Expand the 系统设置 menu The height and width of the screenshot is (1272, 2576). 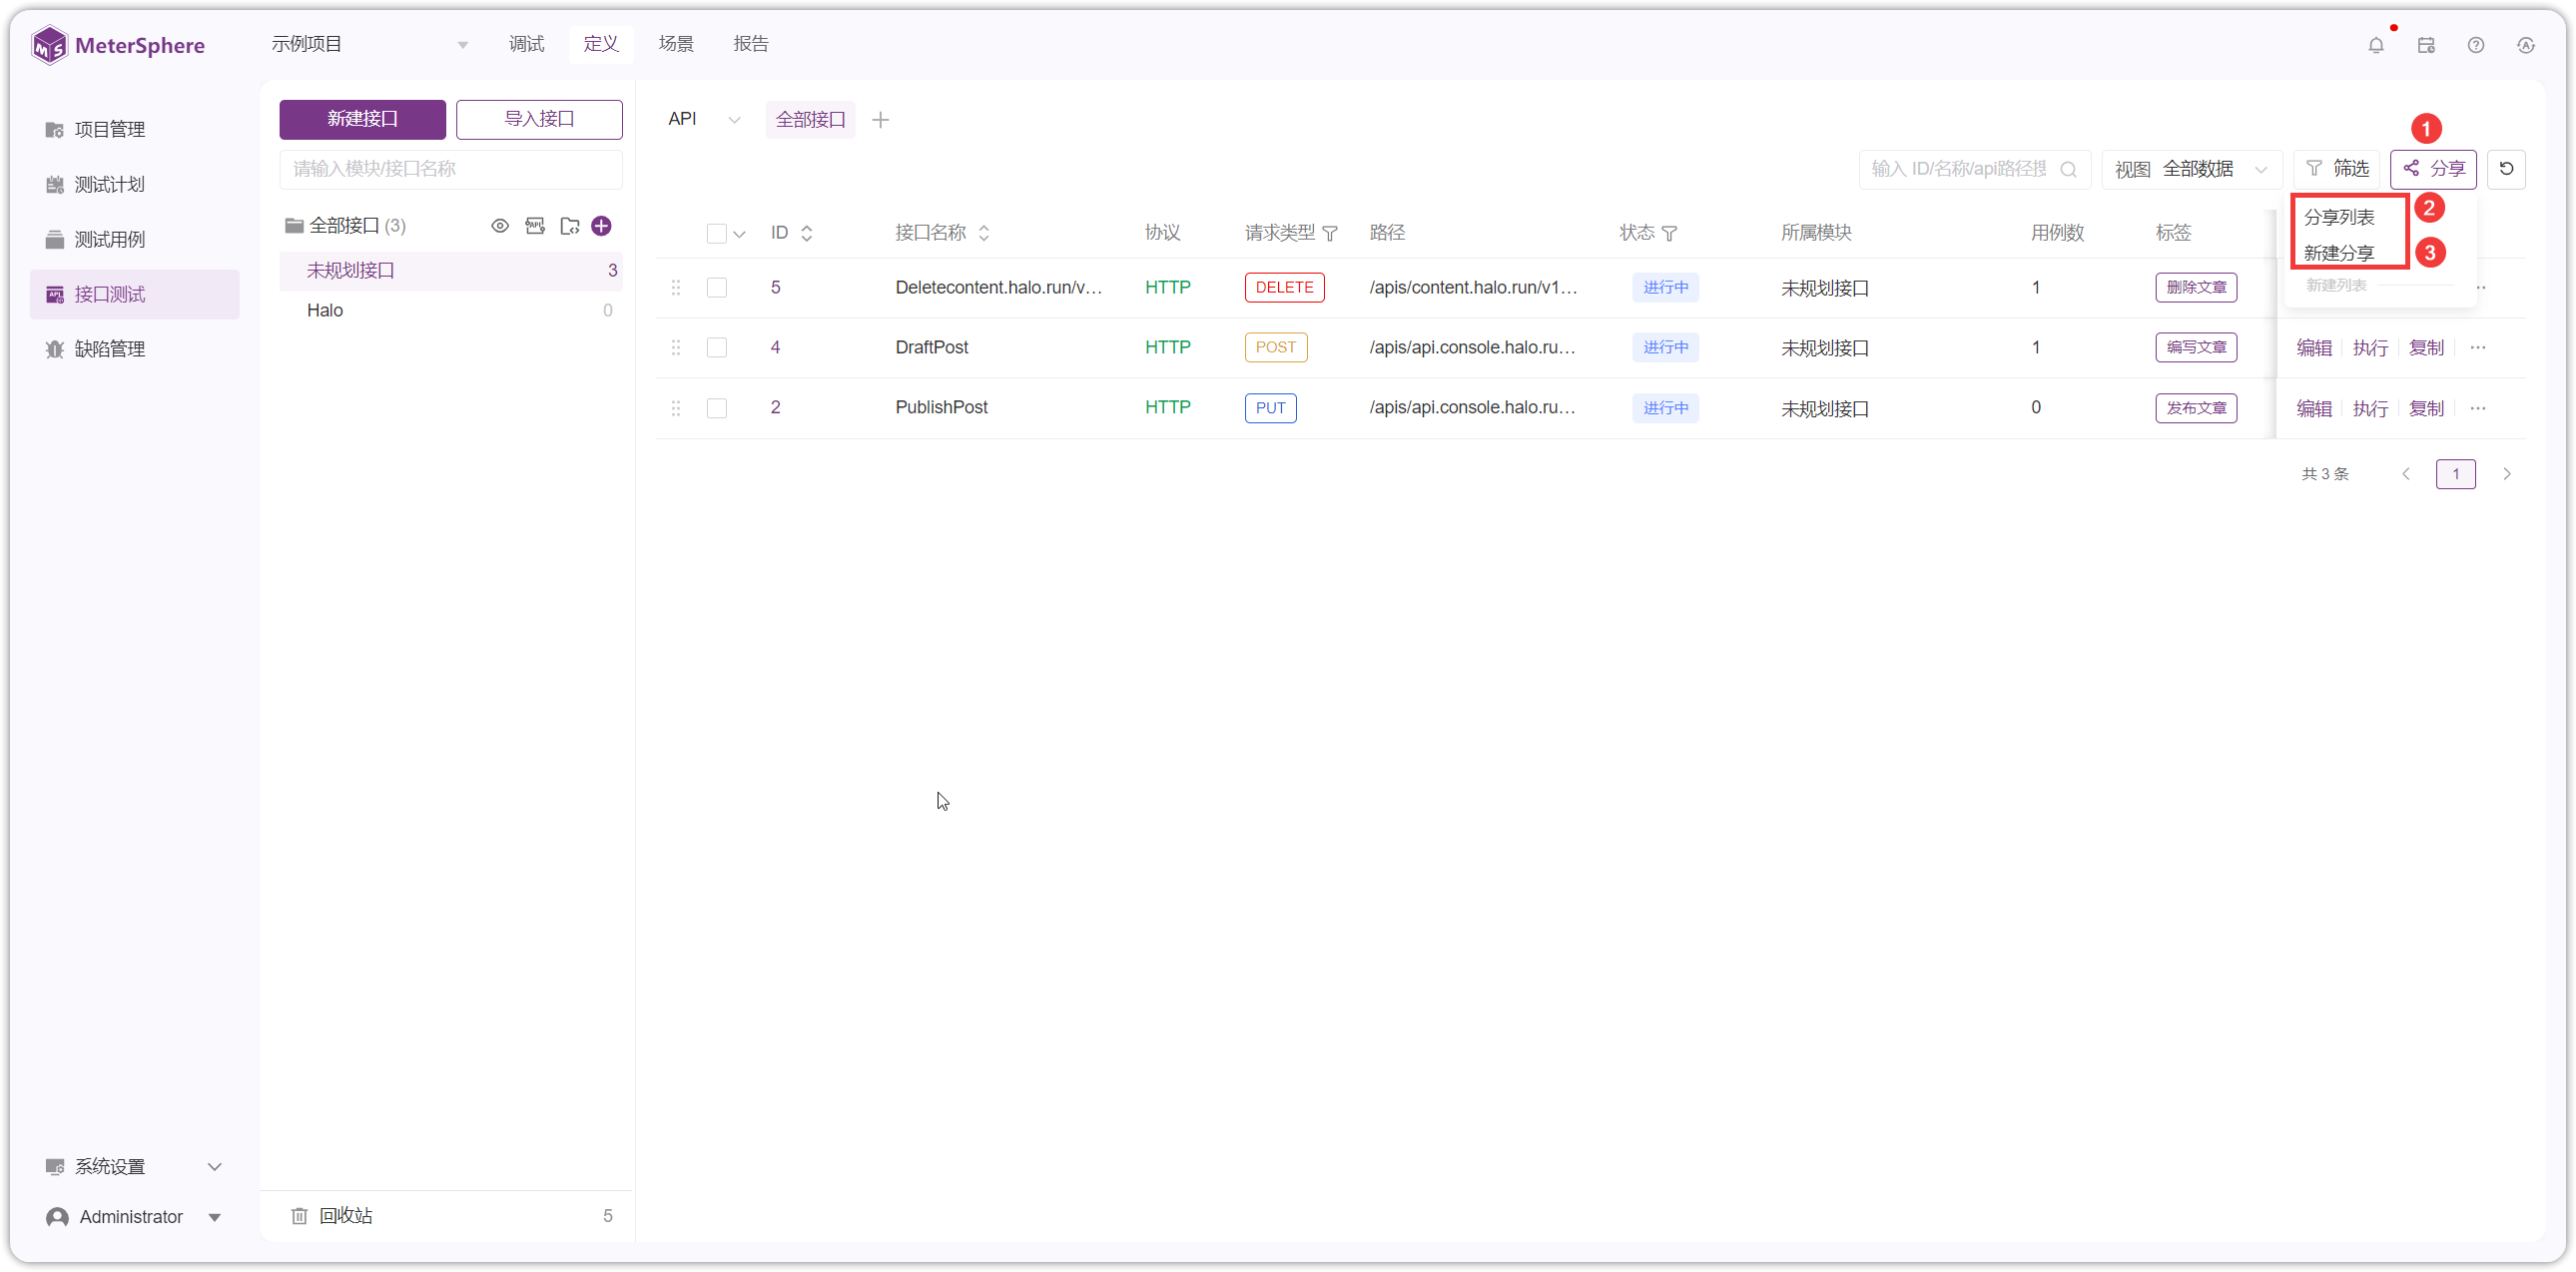133,1166
